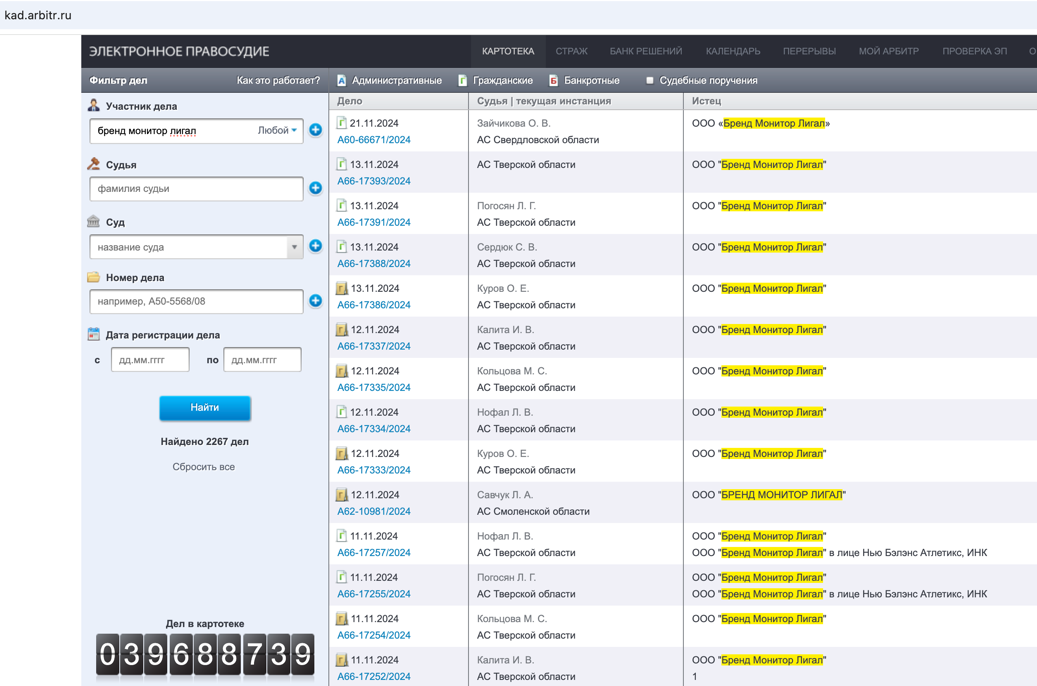Open case A60-66671/2024 link
Viewport: 1037px width, 686px height.
pos(374,140)
